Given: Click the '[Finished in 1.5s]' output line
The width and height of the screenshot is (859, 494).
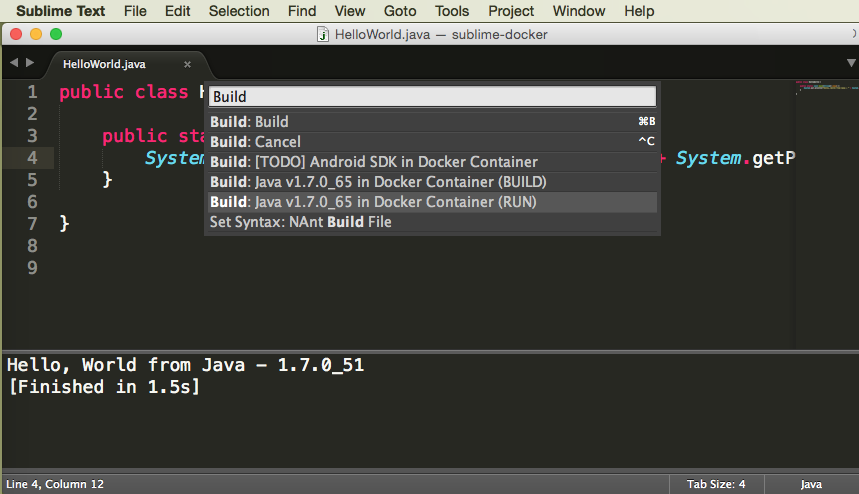Looking at the screenshot, I should point(105,387).
